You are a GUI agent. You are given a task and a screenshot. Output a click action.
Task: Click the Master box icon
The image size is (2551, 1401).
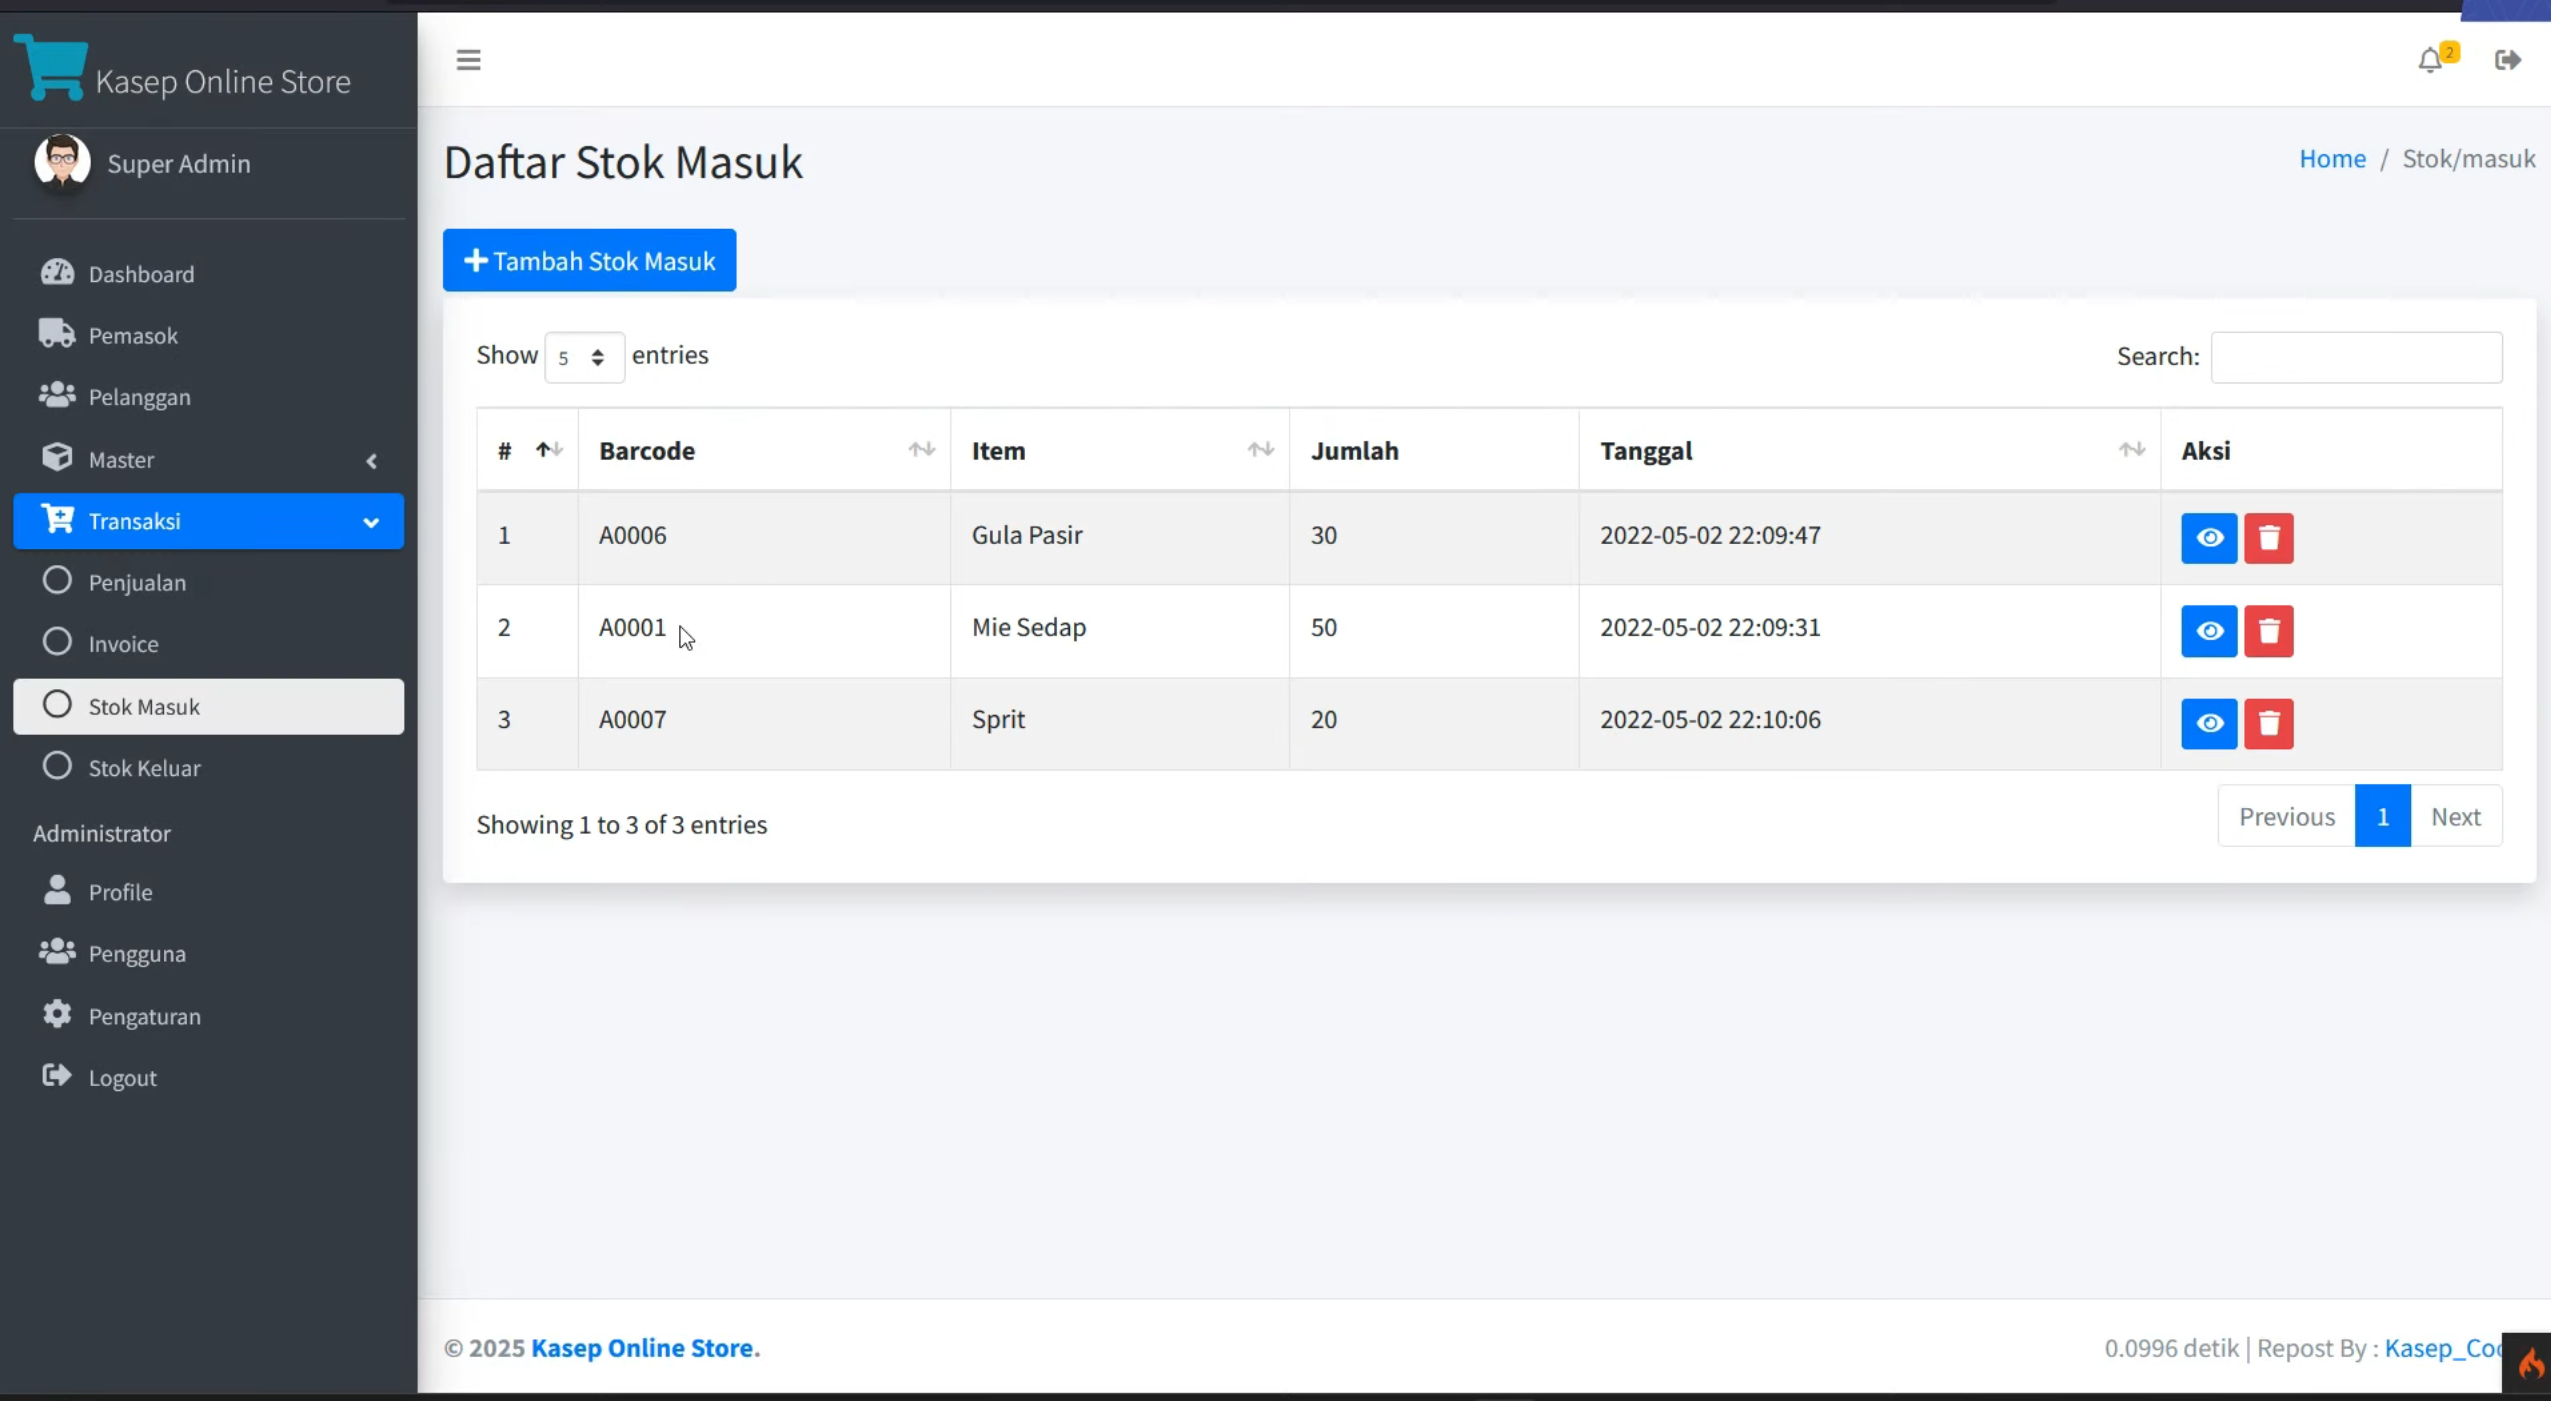click(57, 457)
